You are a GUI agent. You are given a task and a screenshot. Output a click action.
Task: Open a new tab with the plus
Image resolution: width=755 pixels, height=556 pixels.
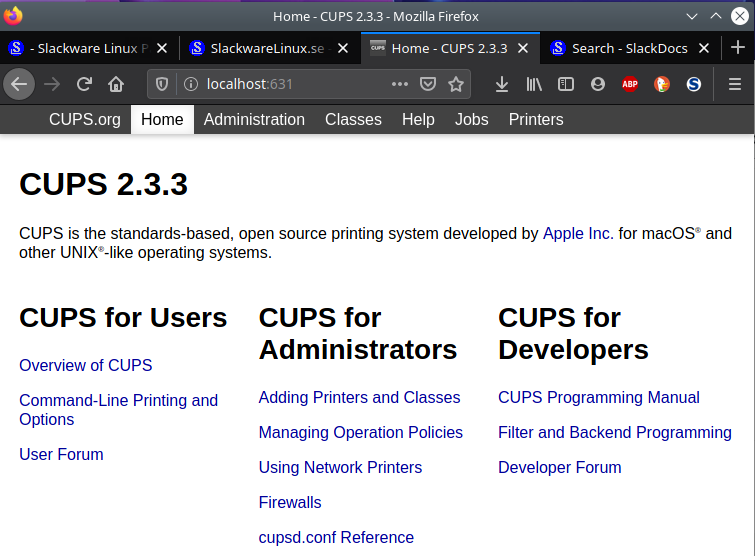click(x=738, y=48)
